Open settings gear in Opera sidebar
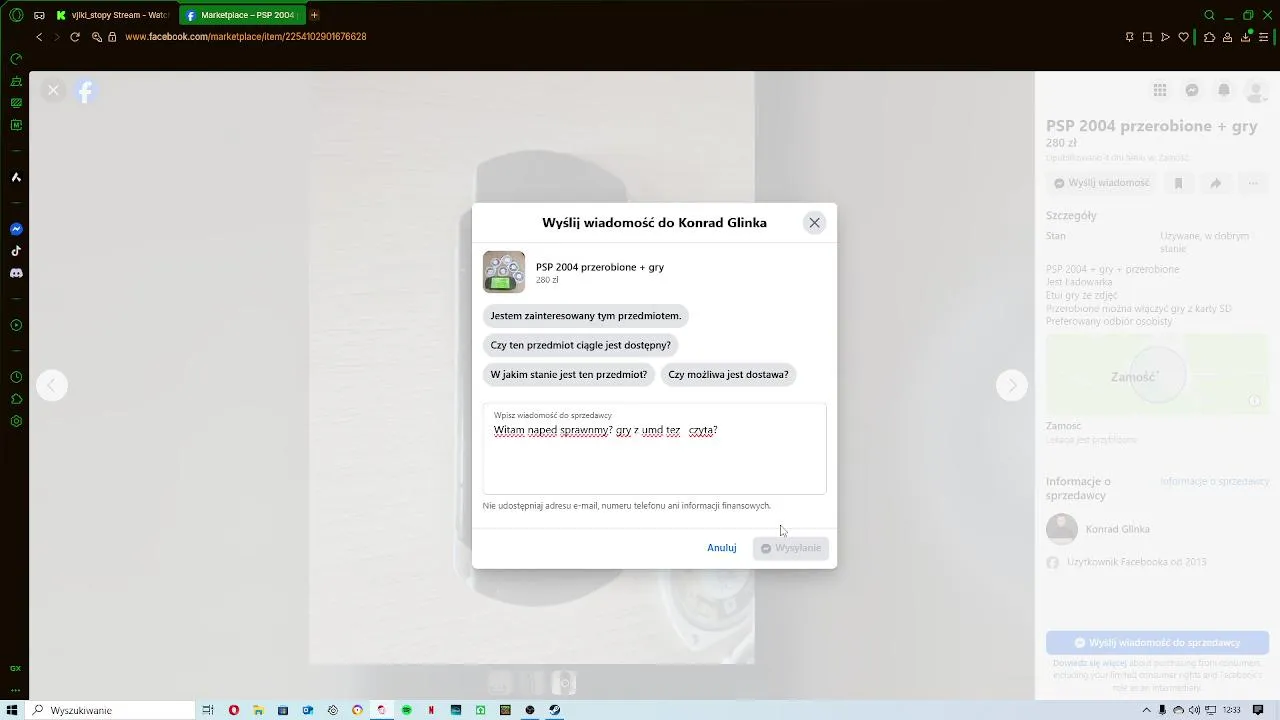 [16, 421]
